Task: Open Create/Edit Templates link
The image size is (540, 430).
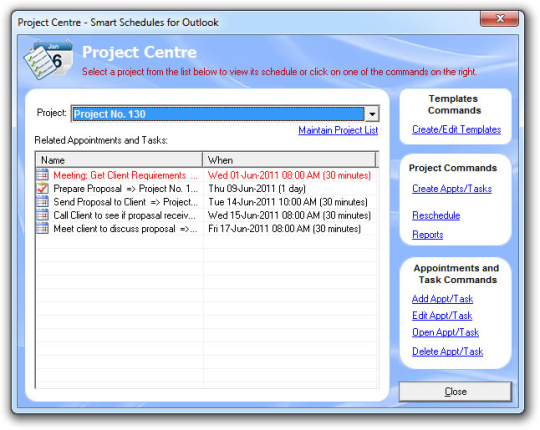Action: click(456, 129)
